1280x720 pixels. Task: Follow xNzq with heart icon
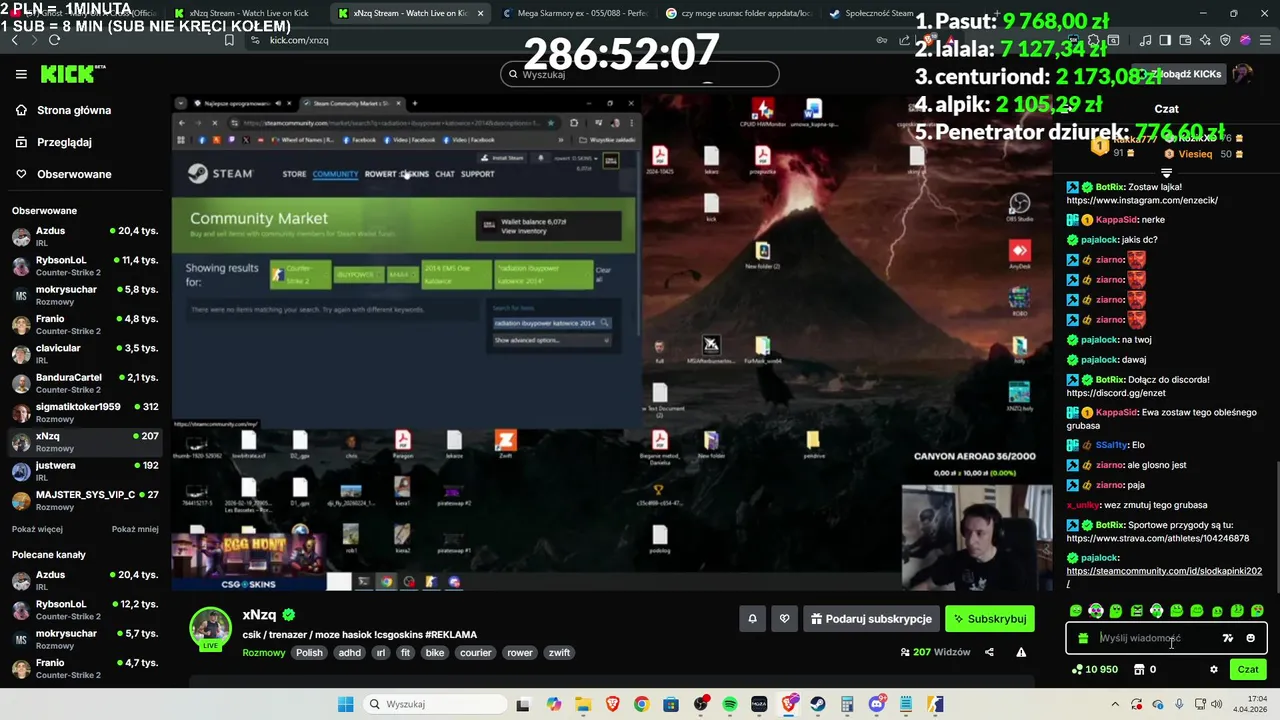[x=784, y=619]
